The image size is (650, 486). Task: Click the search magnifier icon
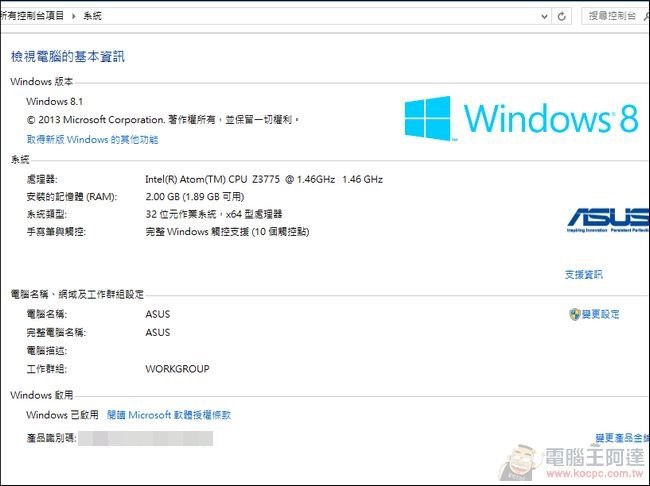click(646, 16)
